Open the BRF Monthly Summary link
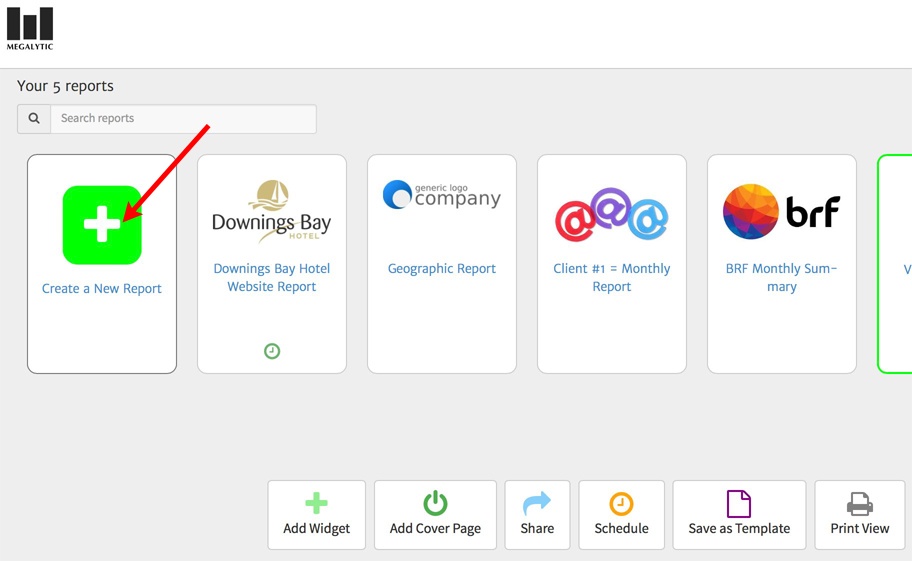912x561 pixels. (x=782, y=278)
